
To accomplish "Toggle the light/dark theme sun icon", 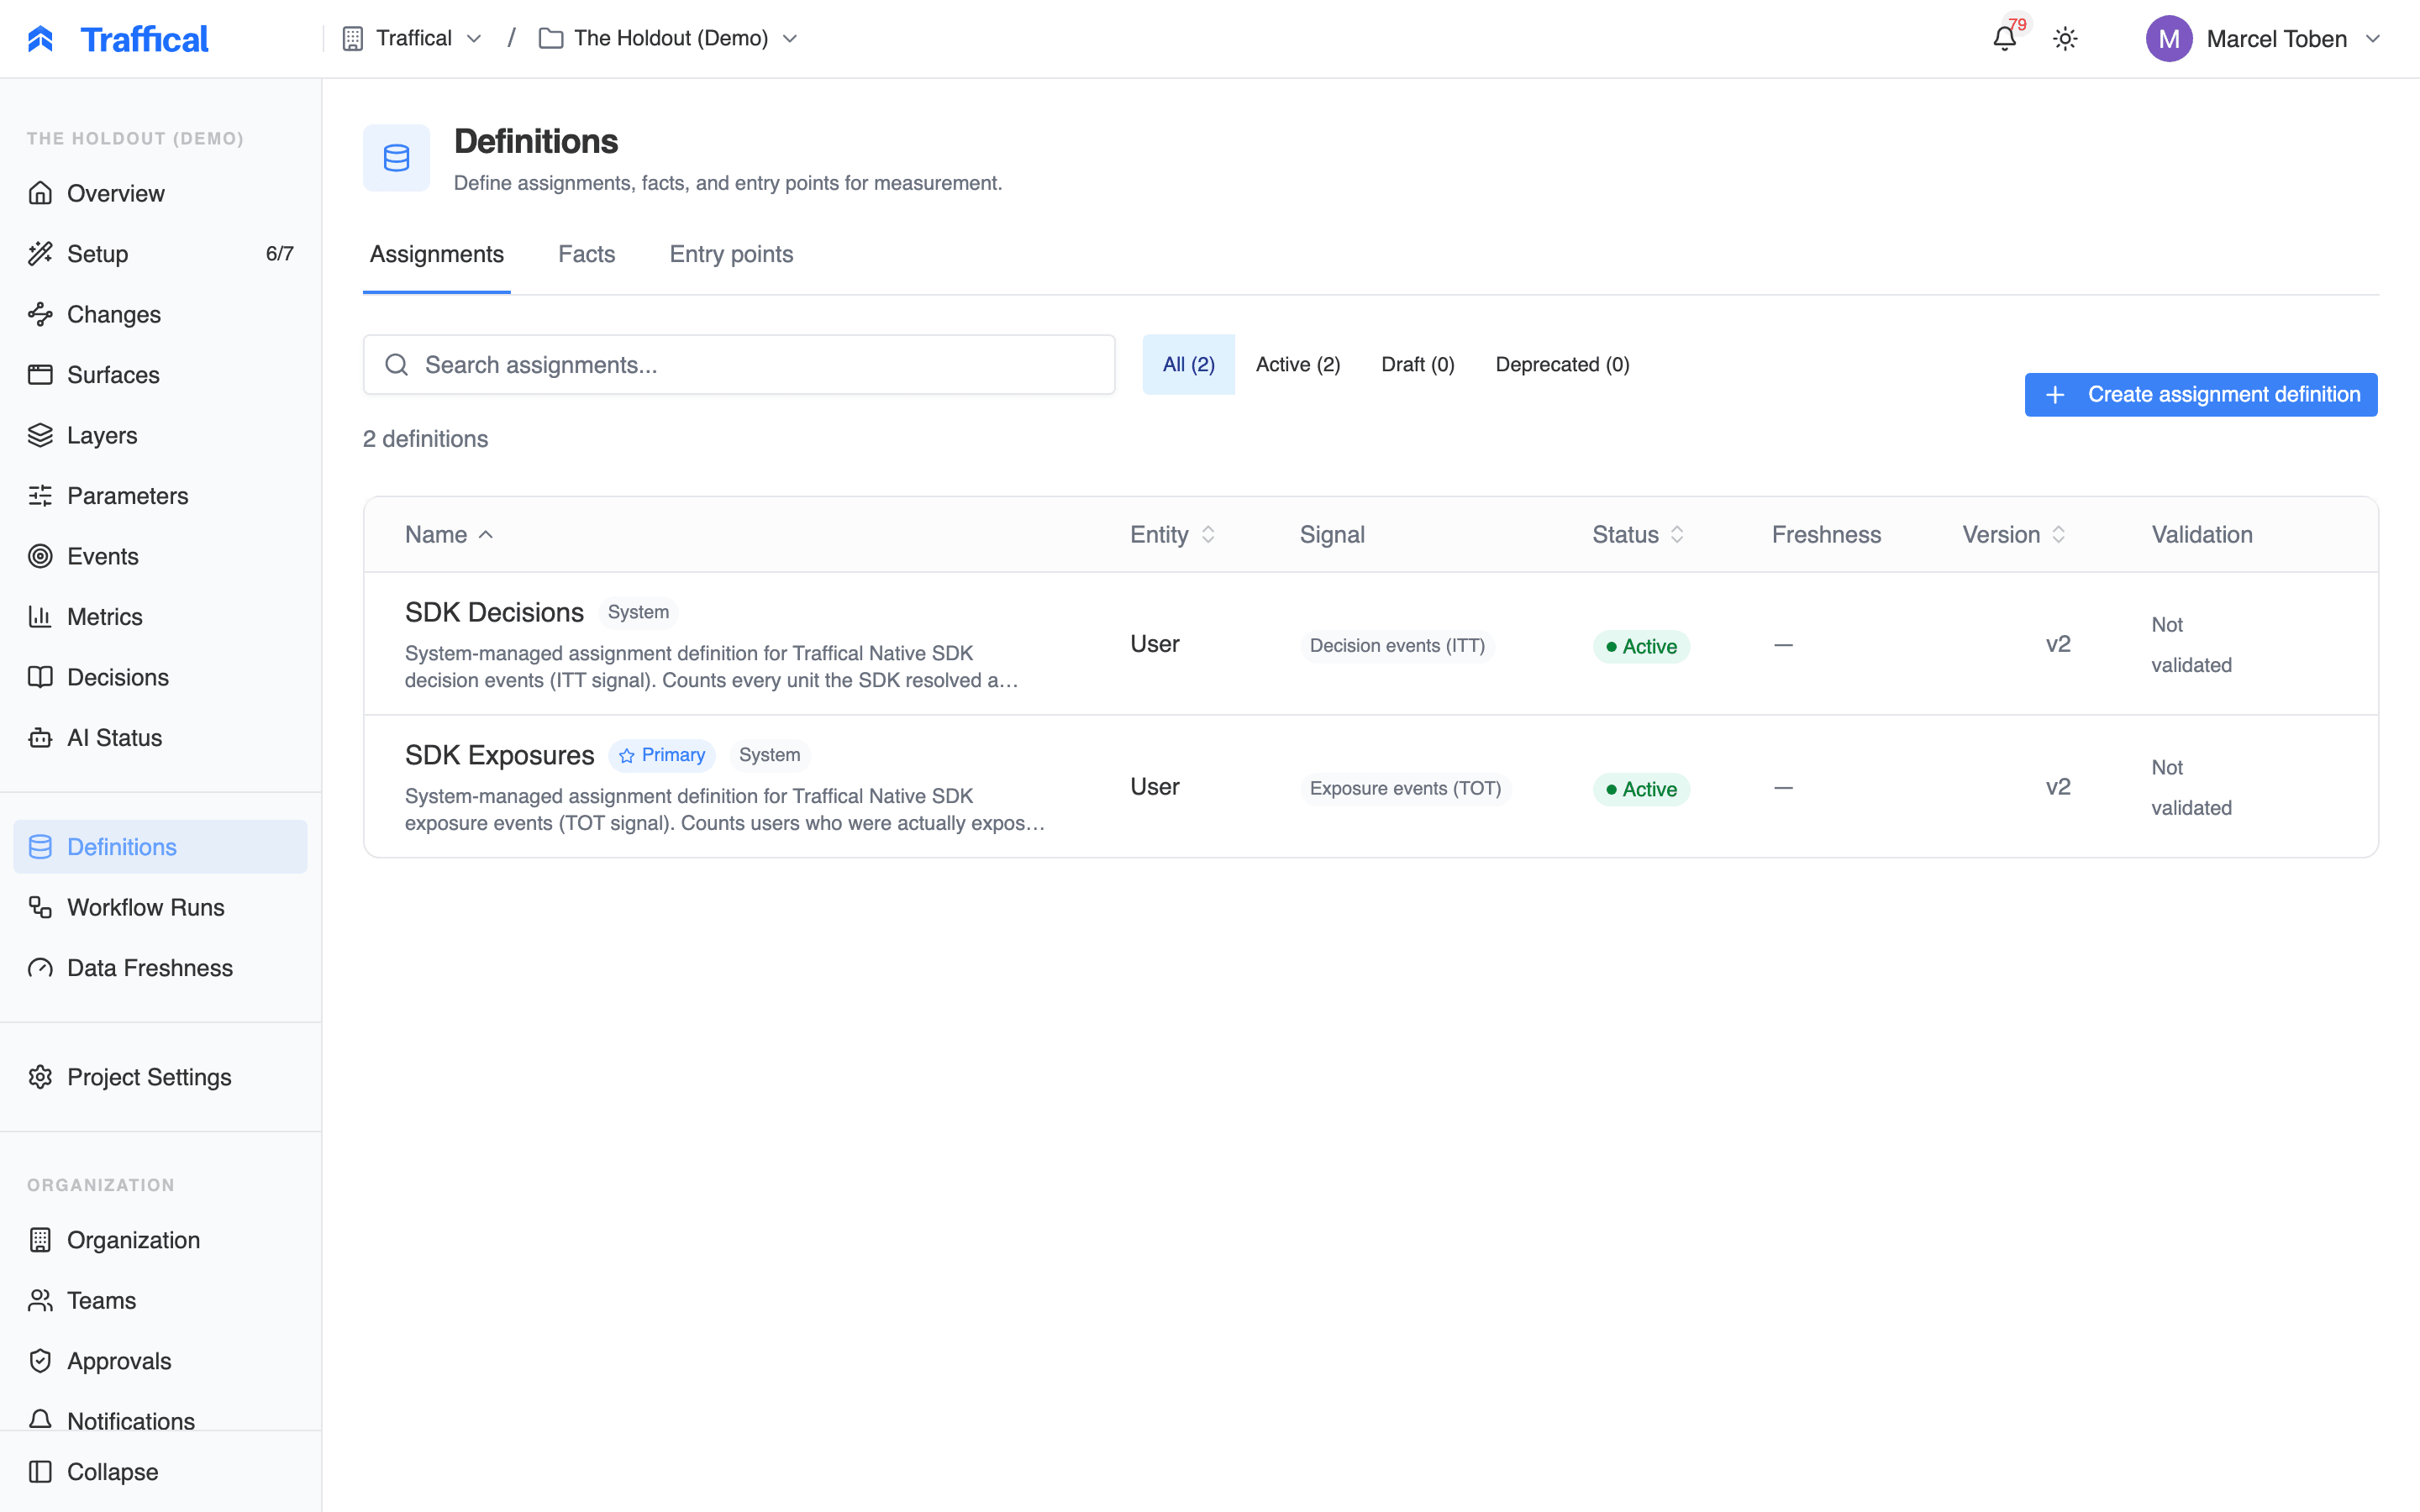I will [x=2065, y=39].
